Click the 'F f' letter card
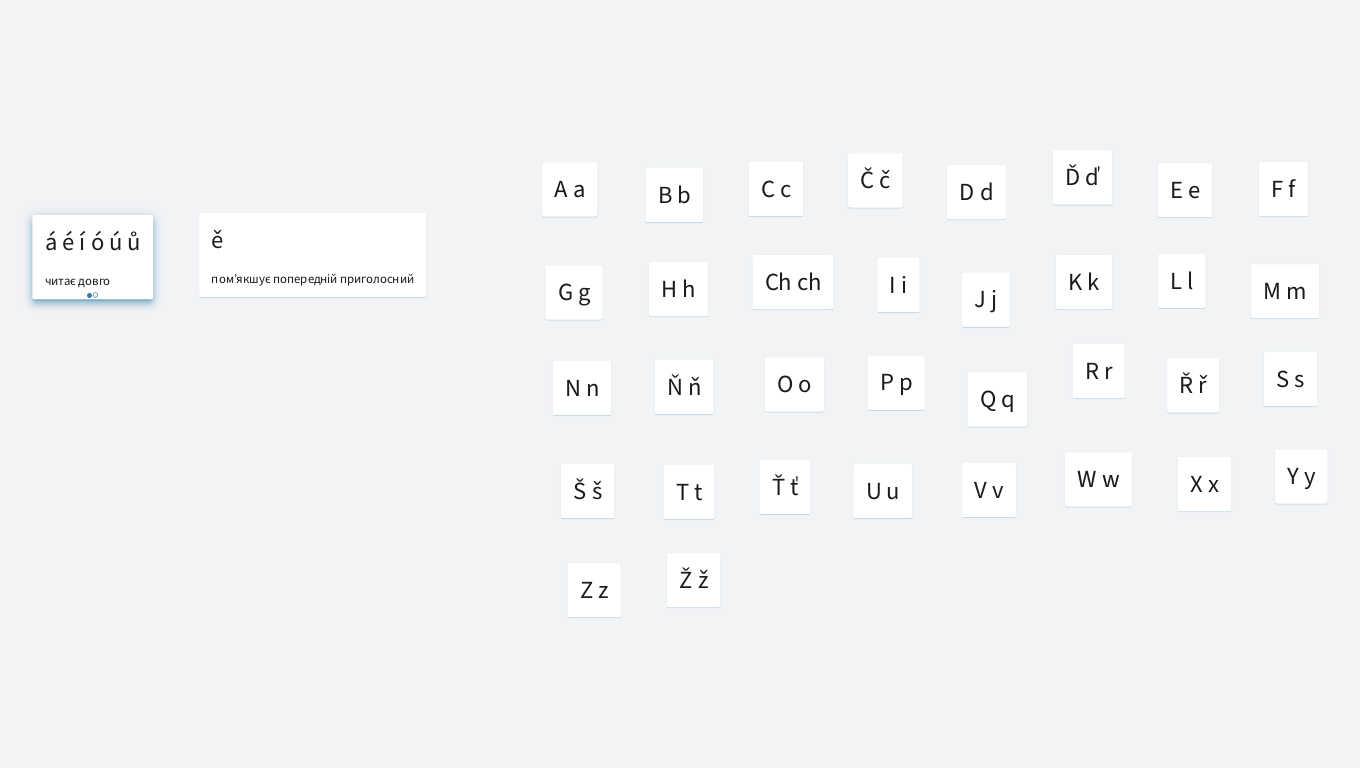Screen dimensions: 1360x768 click(x=1283, y=189)
